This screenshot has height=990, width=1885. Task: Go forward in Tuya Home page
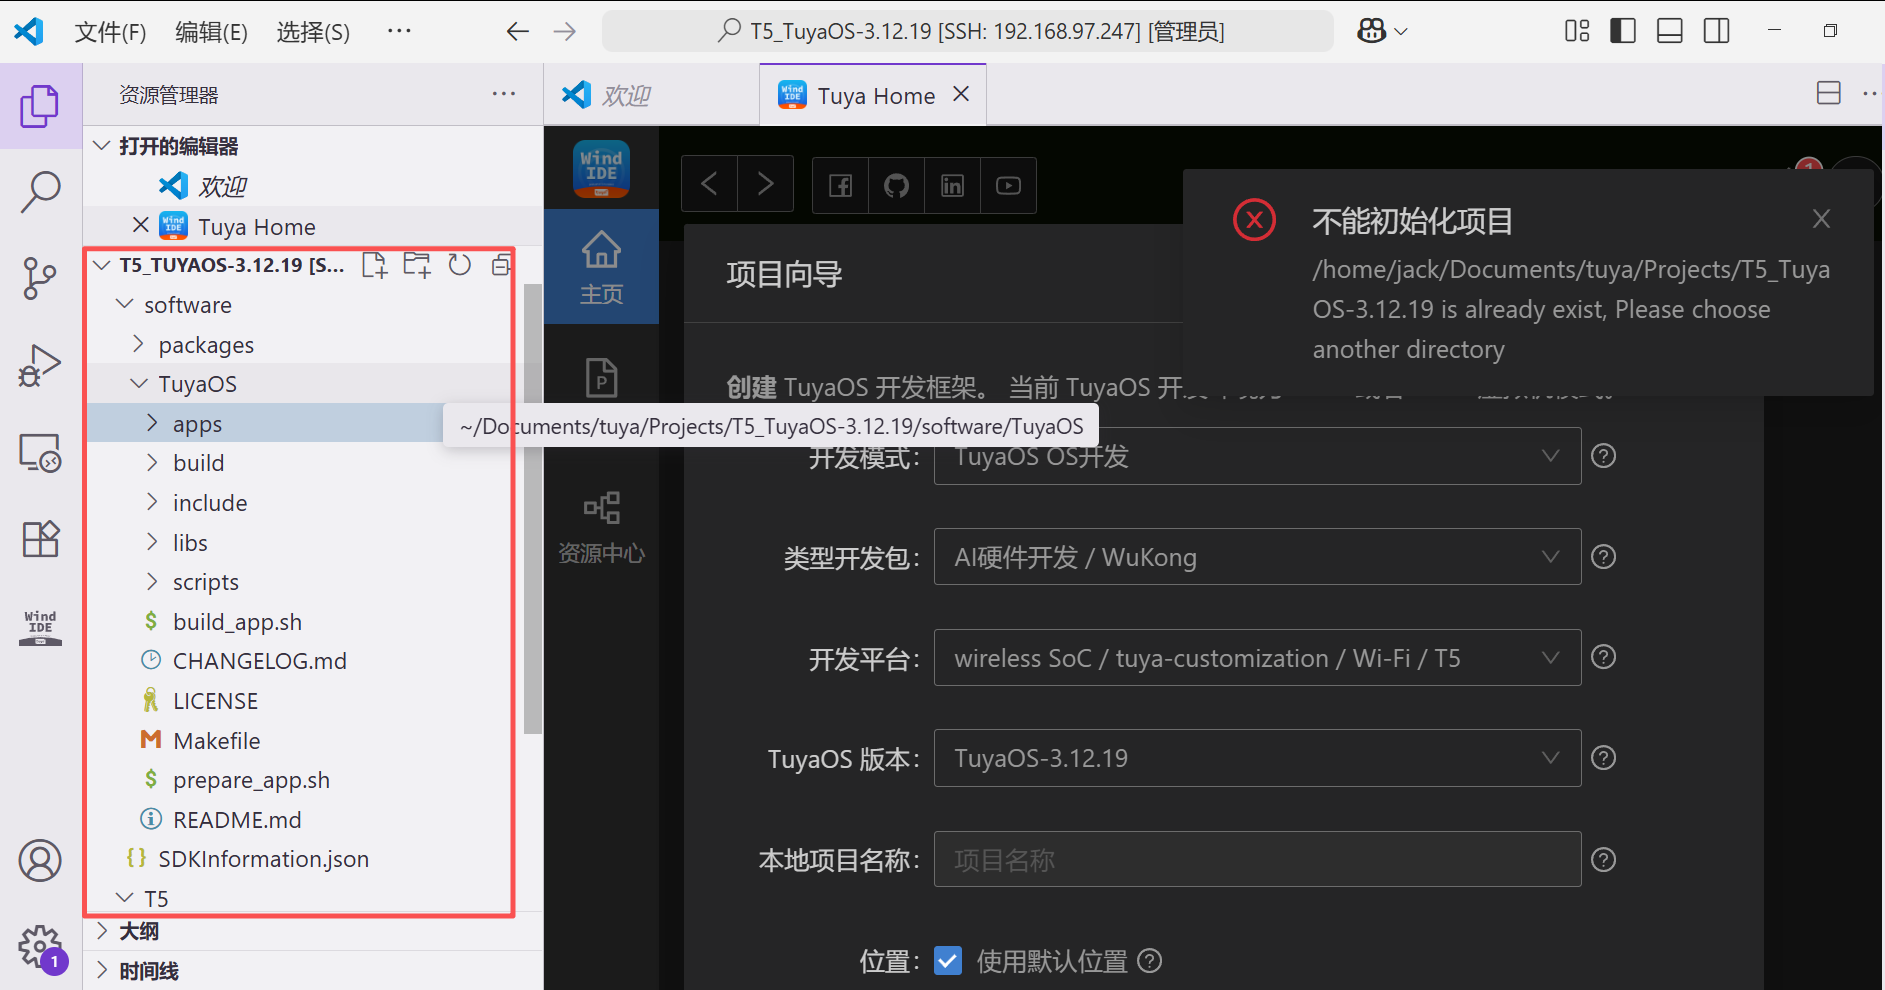[765, 184]
